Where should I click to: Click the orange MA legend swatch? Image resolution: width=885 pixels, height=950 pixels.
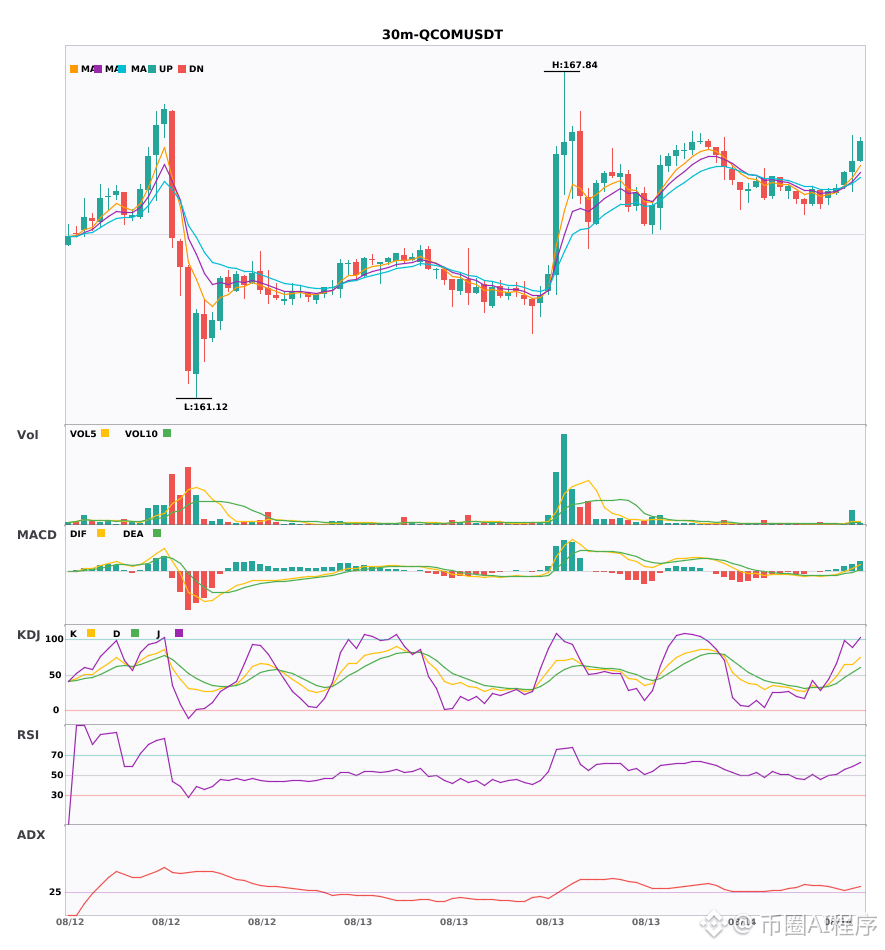(x=74, y=69)
